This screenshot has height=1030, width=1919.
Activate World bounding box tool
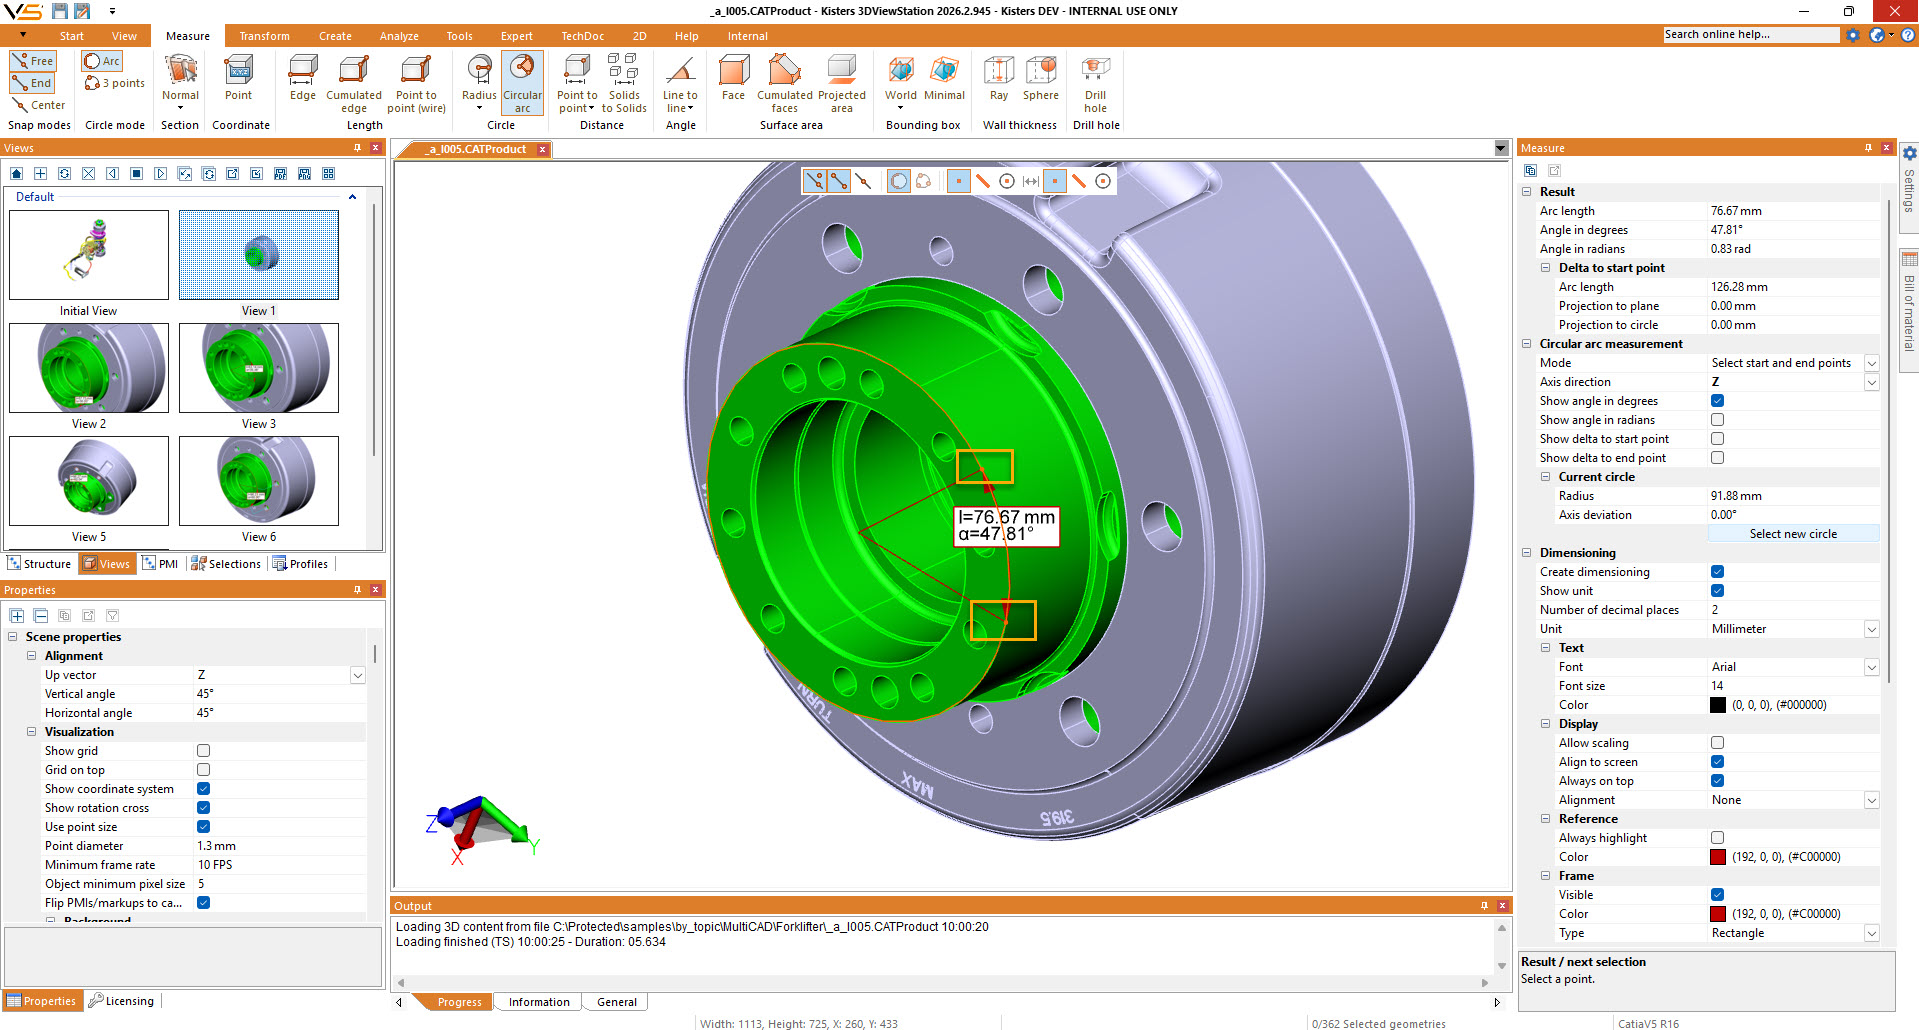pyautogui.click(x=900, y=78)
